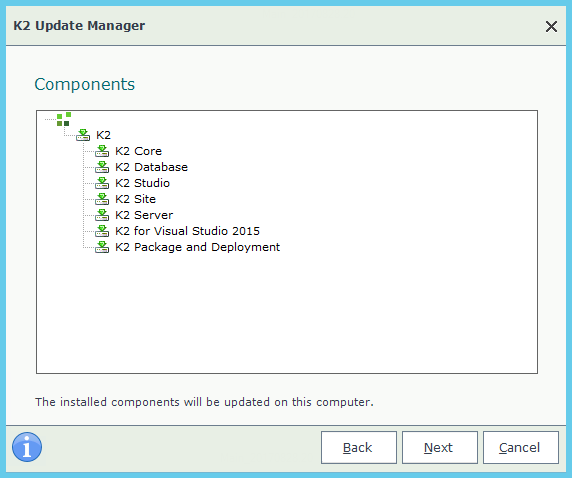Select K2 for Visual Studio 2015 item

[187, 231]
